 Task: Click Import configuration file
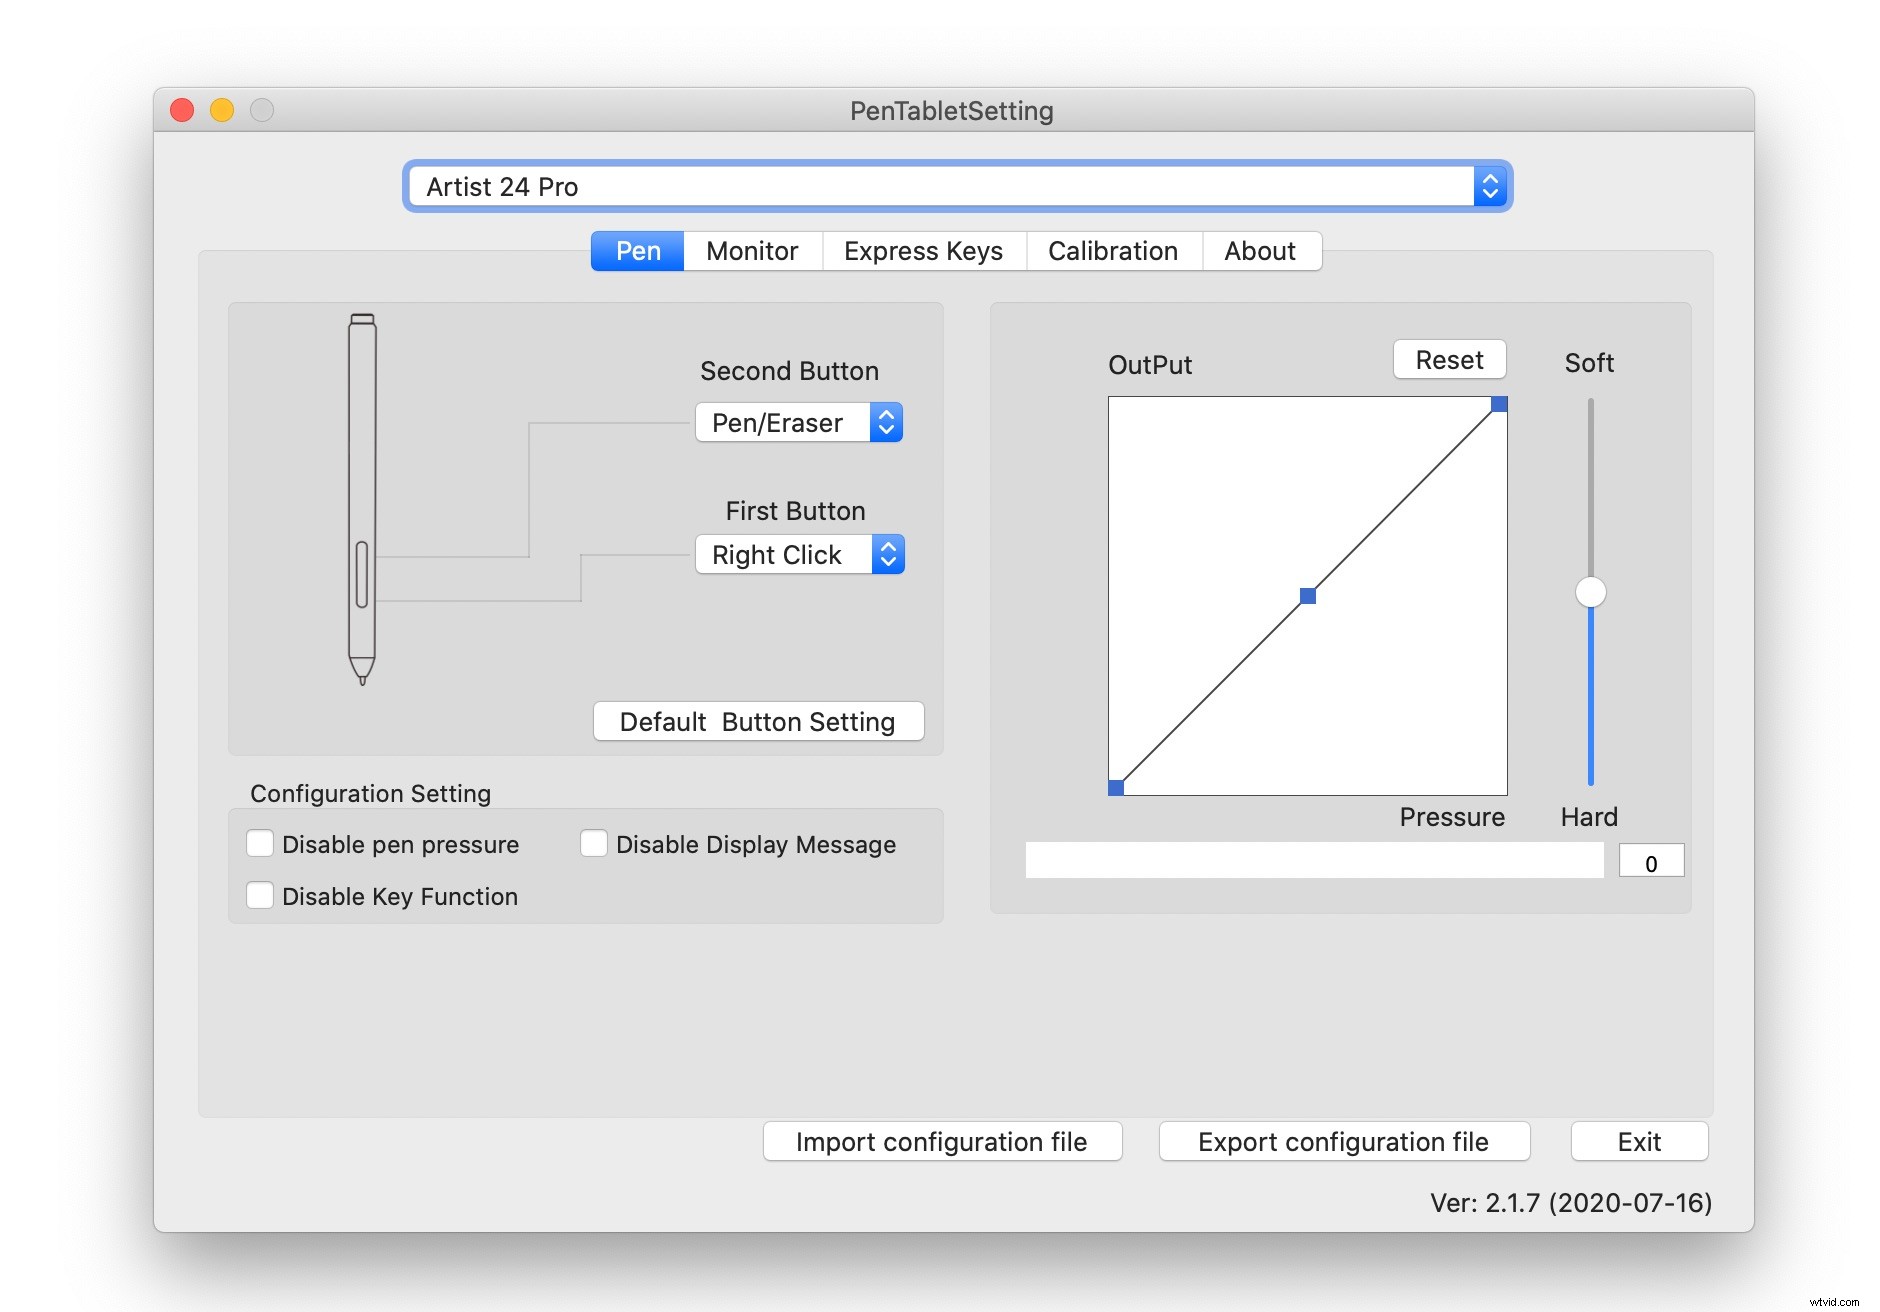click(x=941, y=1141)
